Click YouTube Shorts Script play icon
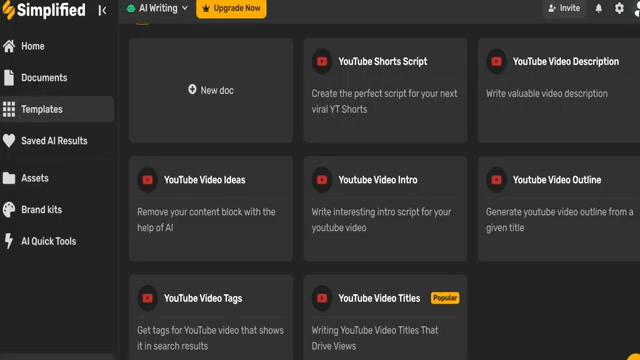 322,62
